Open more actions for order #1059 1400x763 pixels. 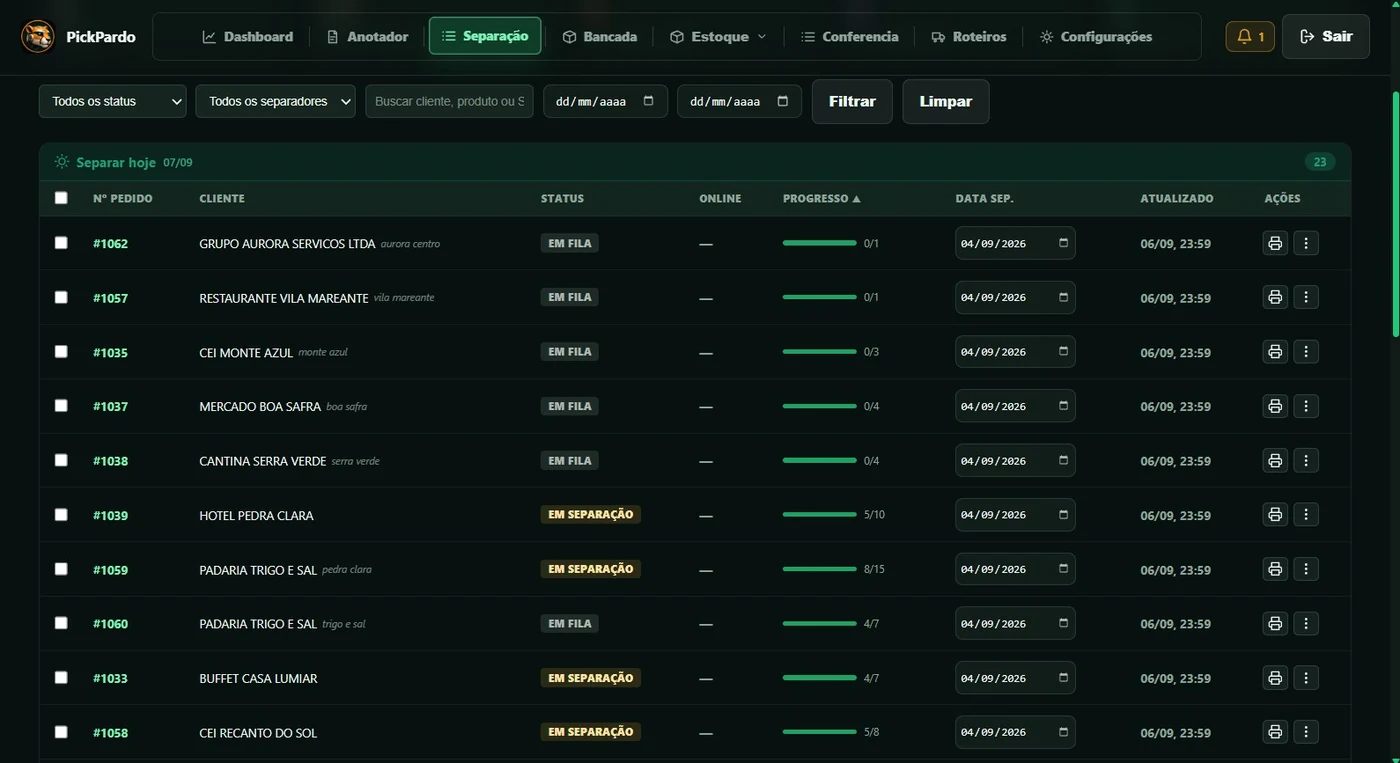pos(1306,569)
